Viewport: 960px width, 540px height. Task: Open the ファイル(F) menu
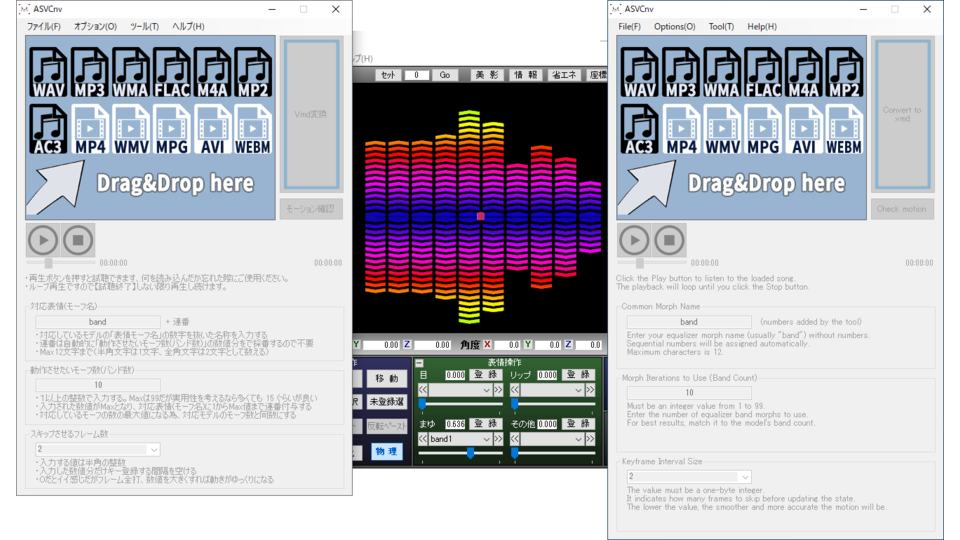tap(43, 26)
